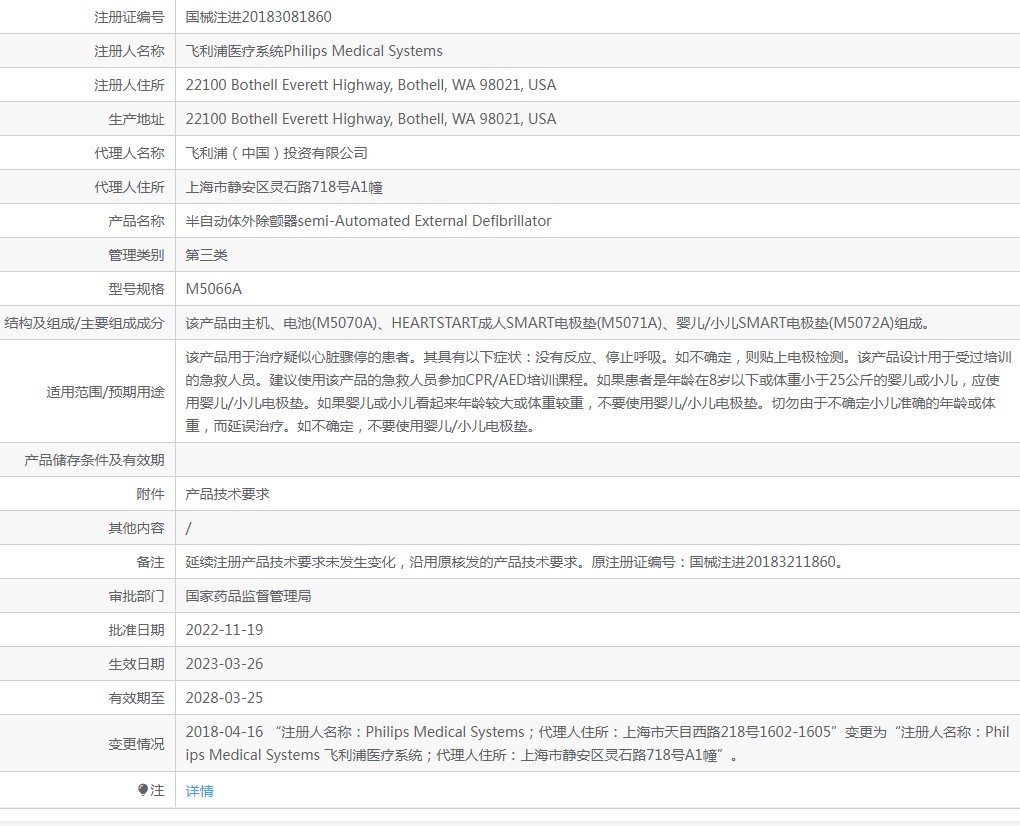This screenshot has height=826, width=1020.
Task: Click the 代理人住所 label
Action: click(129, 187)
